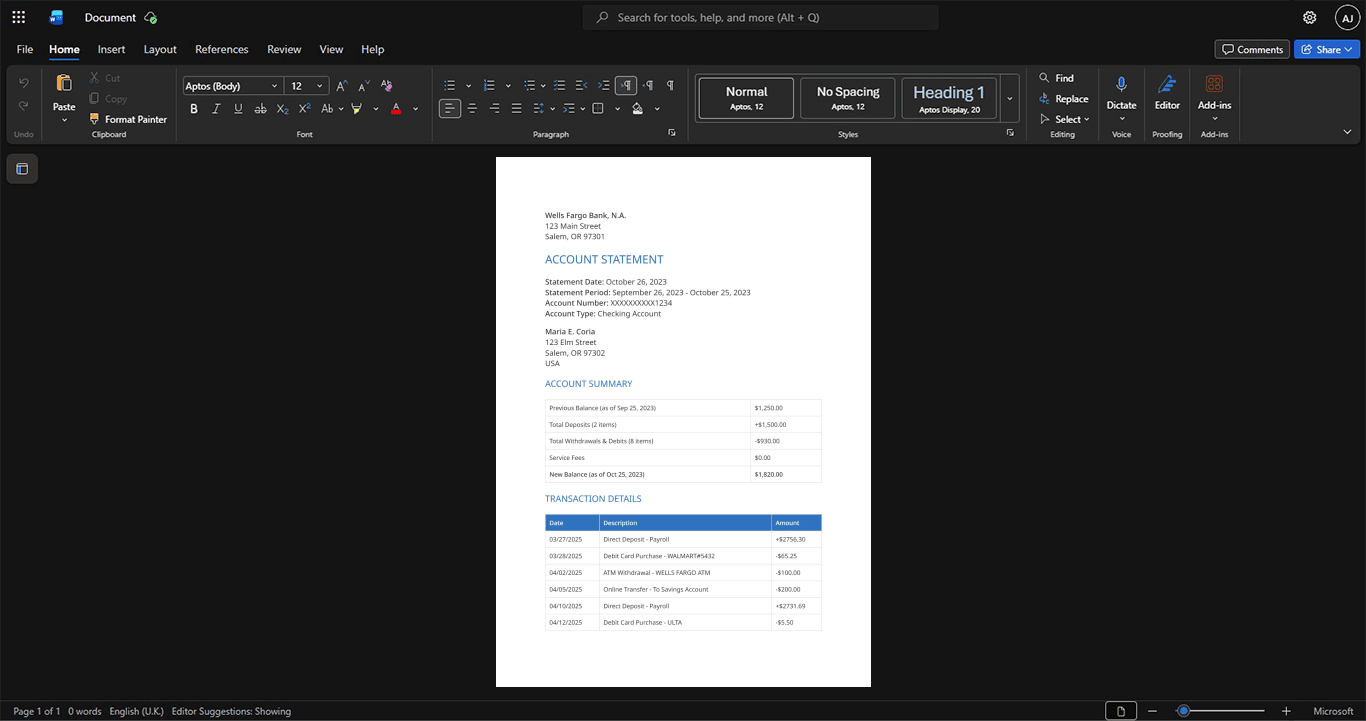Toggle italic formatting
Image resolution: width=1366 pixels, height=721 pixels.
pyautogui.click(x=216, y=108)
